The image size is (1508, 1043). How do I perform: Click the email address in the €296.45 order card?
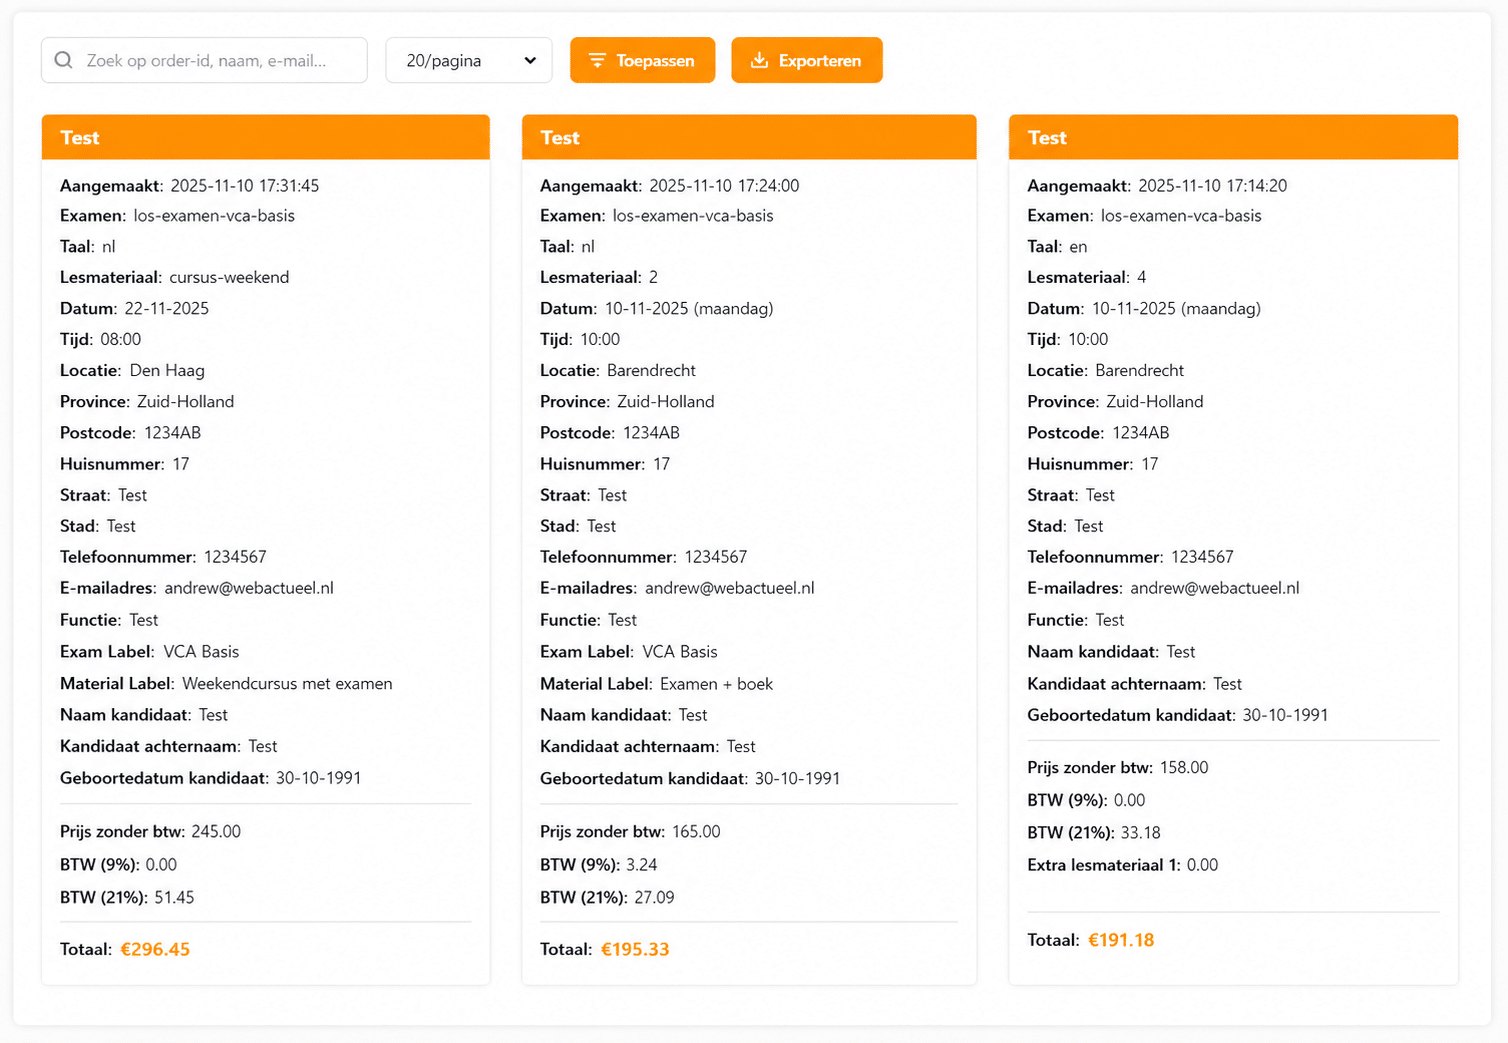pos(249,588)
